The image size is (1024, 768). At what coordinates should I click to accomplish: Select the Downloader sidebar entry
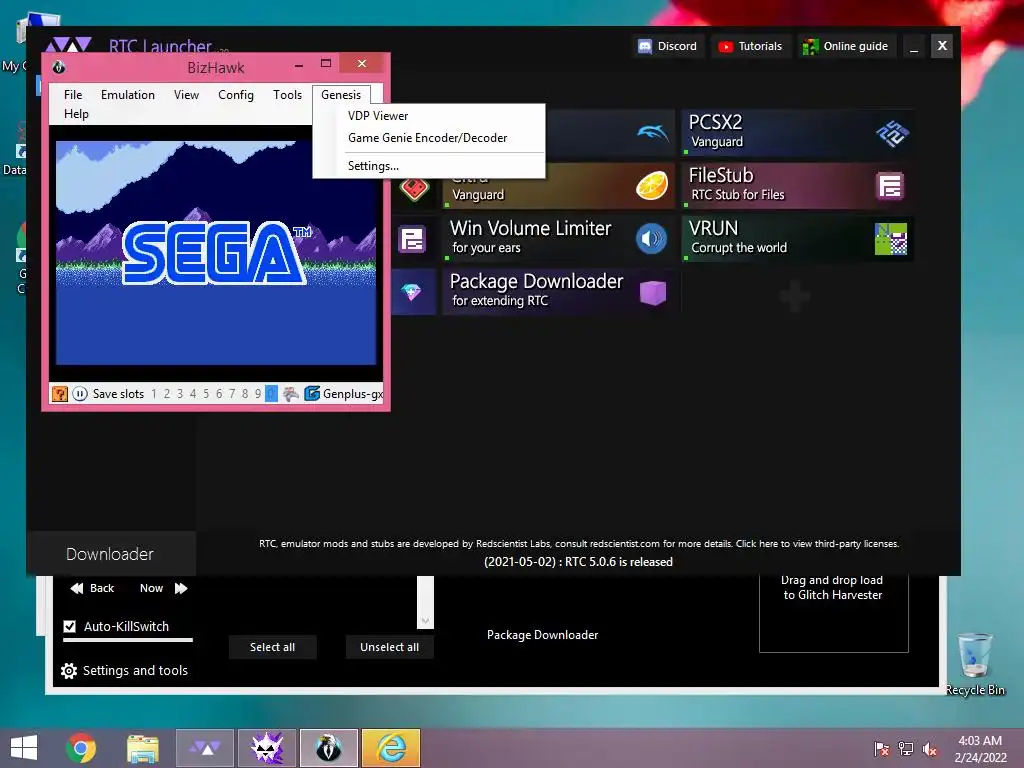(110, 554)
